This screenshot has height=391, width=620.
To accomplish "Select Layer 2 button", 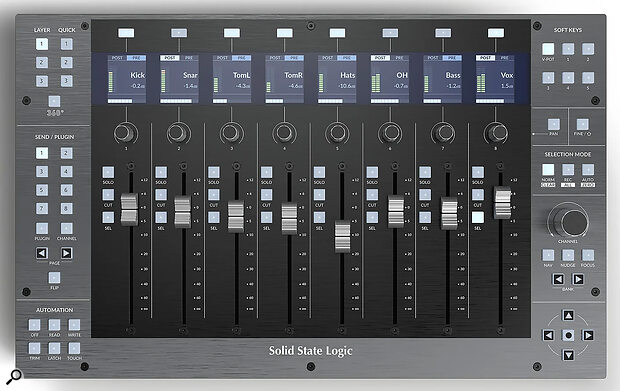I will tap(42, 62).
